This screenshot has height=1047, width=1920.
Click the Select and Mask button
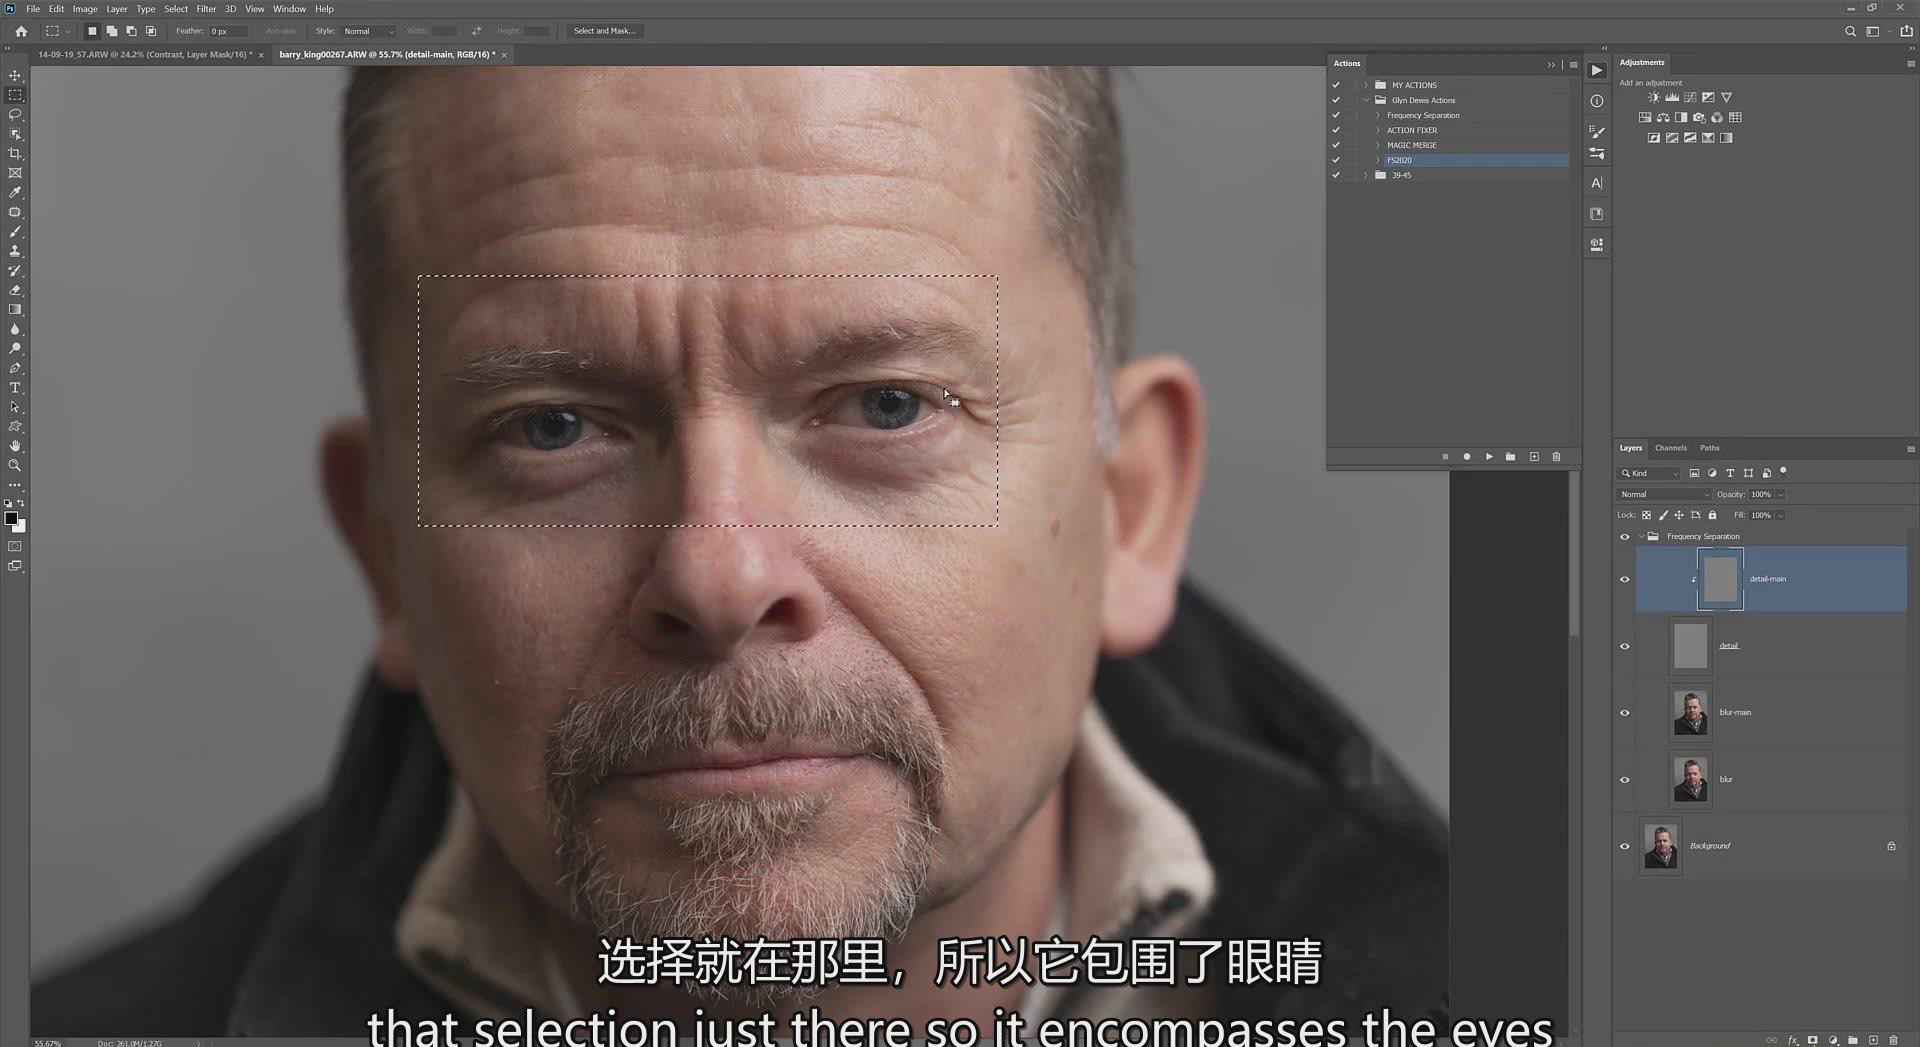click(605, 31)
